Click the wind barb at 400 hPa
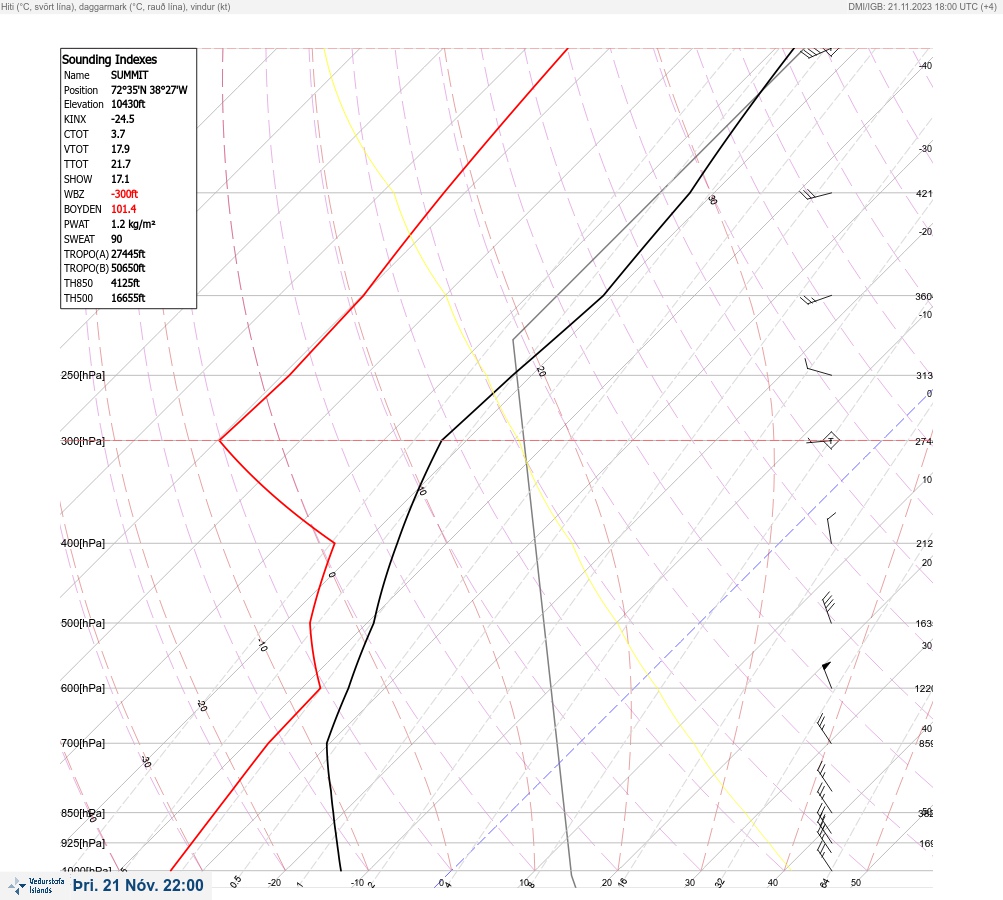This screenshot has height=900, width=1003. coord(830,528)
